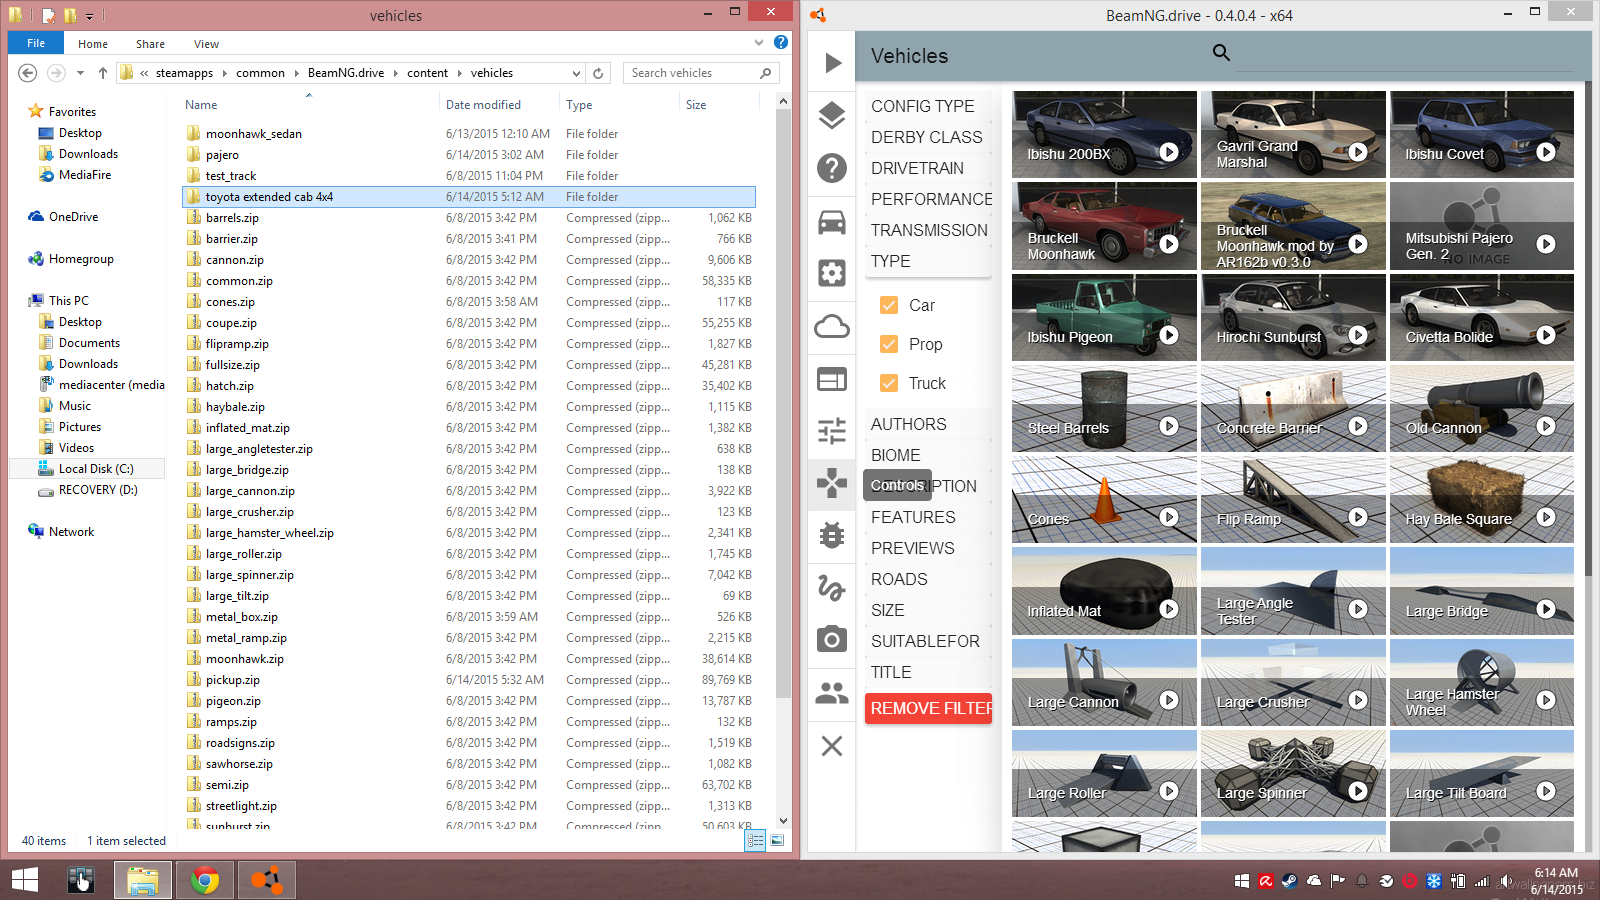
Task: Open the File tab in Explorer
Action: (x=36, y=43)
